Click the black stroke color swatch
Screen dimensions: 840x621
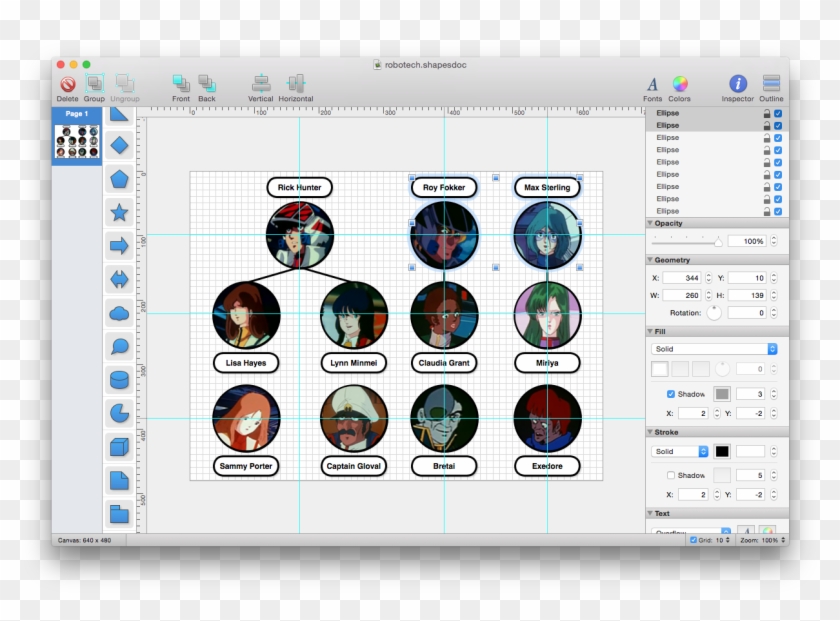click(x=722, y=452)
